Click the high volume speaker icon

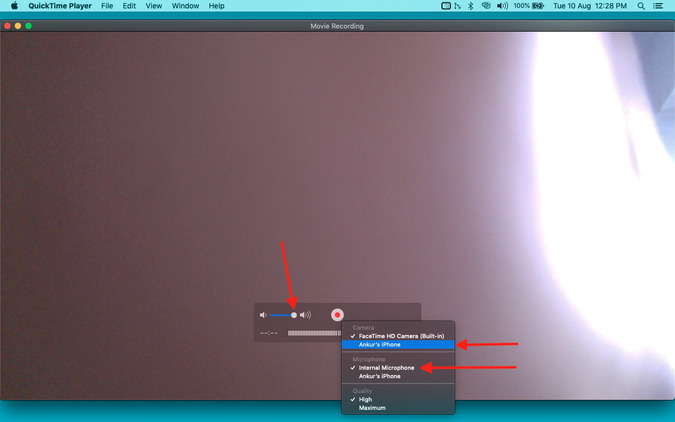tap(305, 315)
